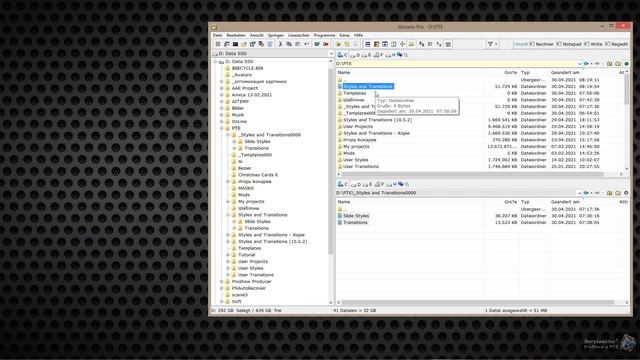Select drive D in the _Styles and Transitions0000 pane drive bar
The image size is (640, 360).
[x=355, y=184]
